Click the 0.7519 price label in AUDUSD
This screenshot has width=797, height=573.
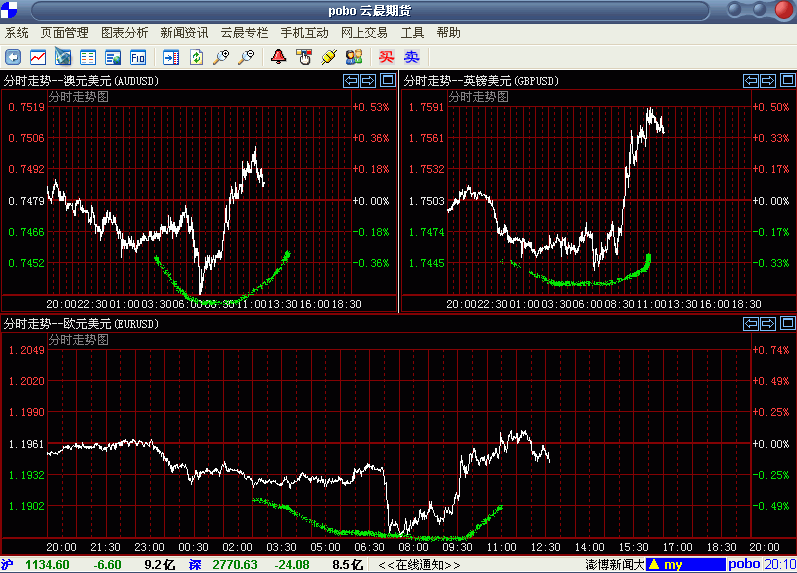coord(26,107)
